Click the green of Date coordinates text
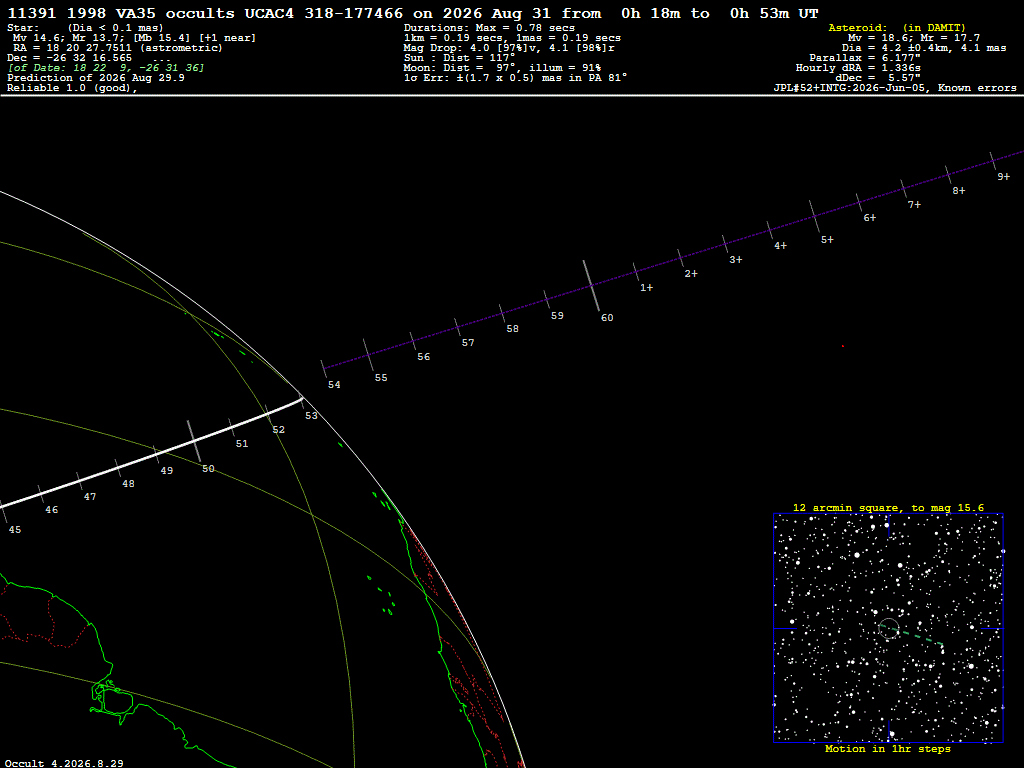This screenshot has height=768, width=1024. click(x=106, y=68)
